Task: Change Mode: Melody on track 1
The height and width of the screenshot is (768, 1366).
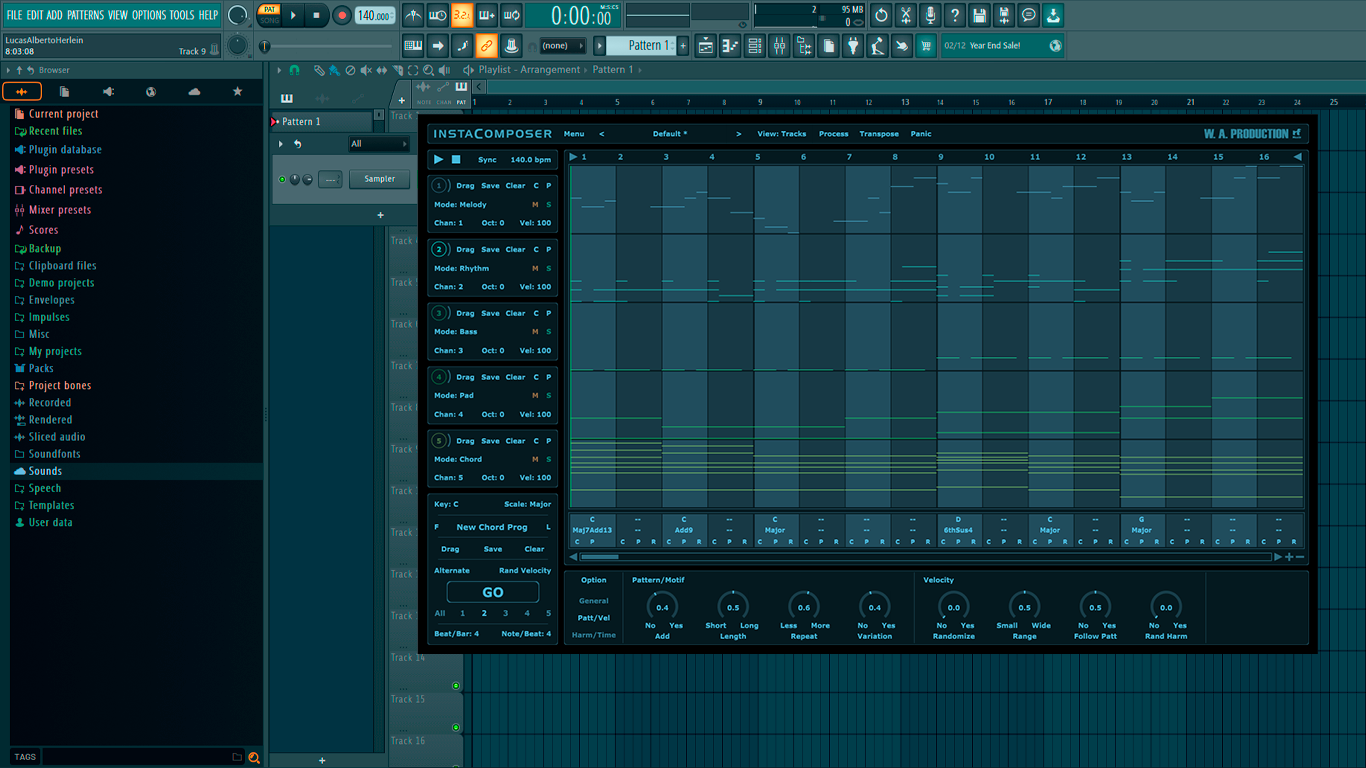Action: click(461, 205)
